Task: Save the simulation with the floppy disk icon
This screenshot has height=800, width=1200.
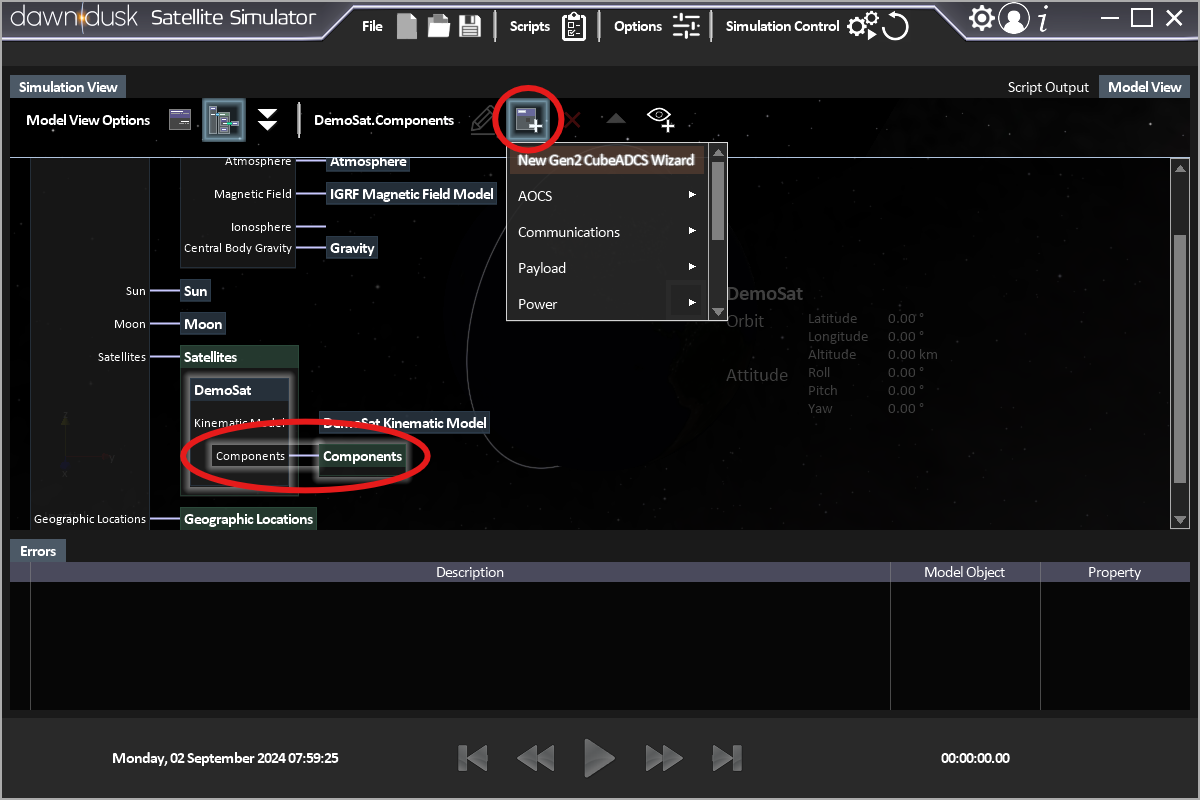Action: tap(470, 26)
